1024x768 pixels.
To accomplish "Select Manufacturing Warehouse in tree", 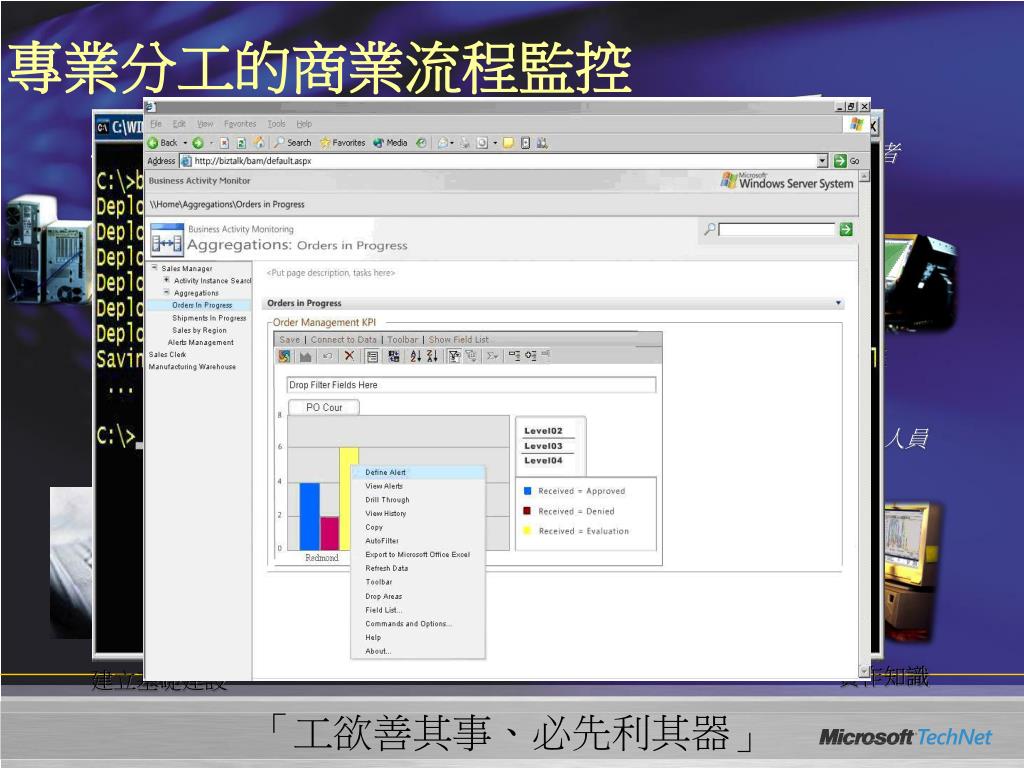I will tap(192, 367).
